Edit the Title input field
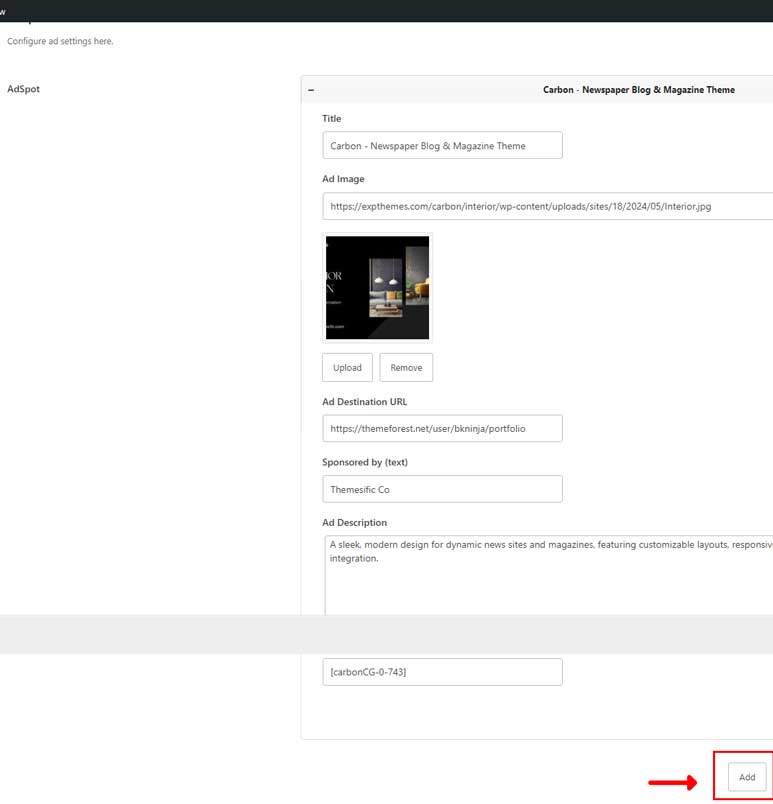The width and height of the screenshot is (773, 804). pos(442,146)
